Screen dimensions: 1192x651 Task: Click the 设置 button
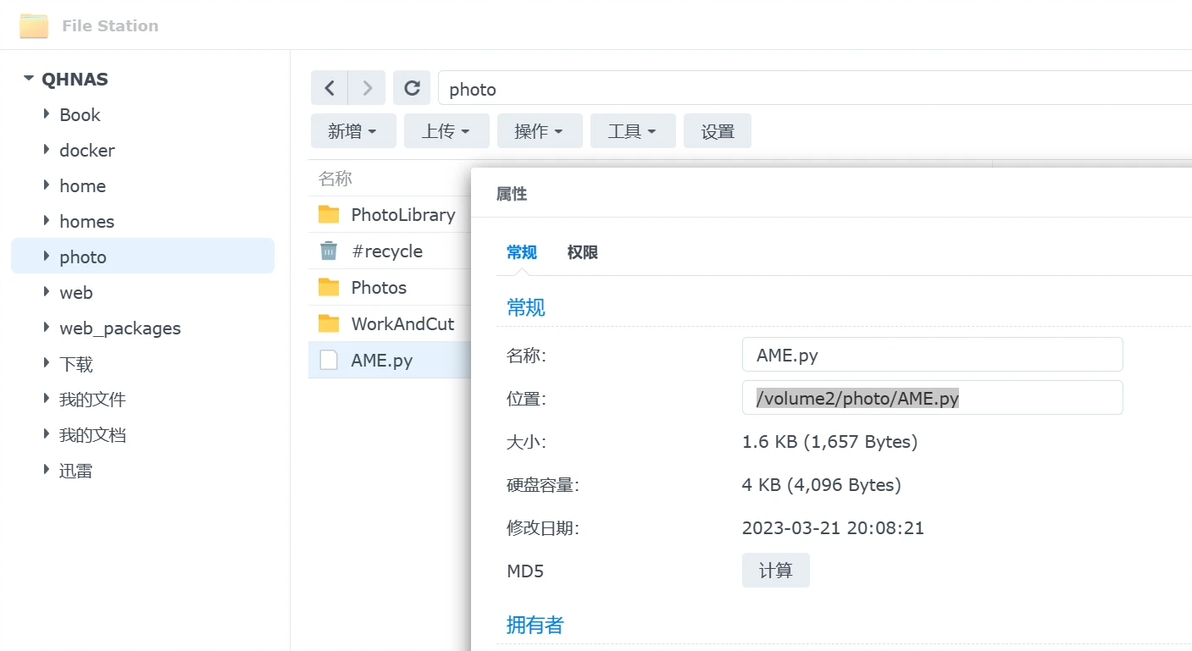(718, 131)
